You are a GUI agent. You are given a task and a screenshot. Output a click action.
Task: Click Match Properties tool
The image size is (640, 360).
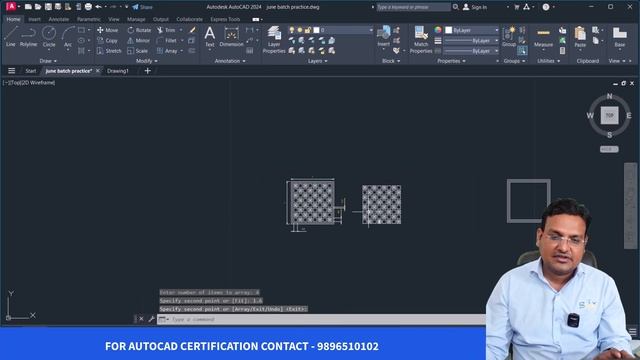(421, 40)
